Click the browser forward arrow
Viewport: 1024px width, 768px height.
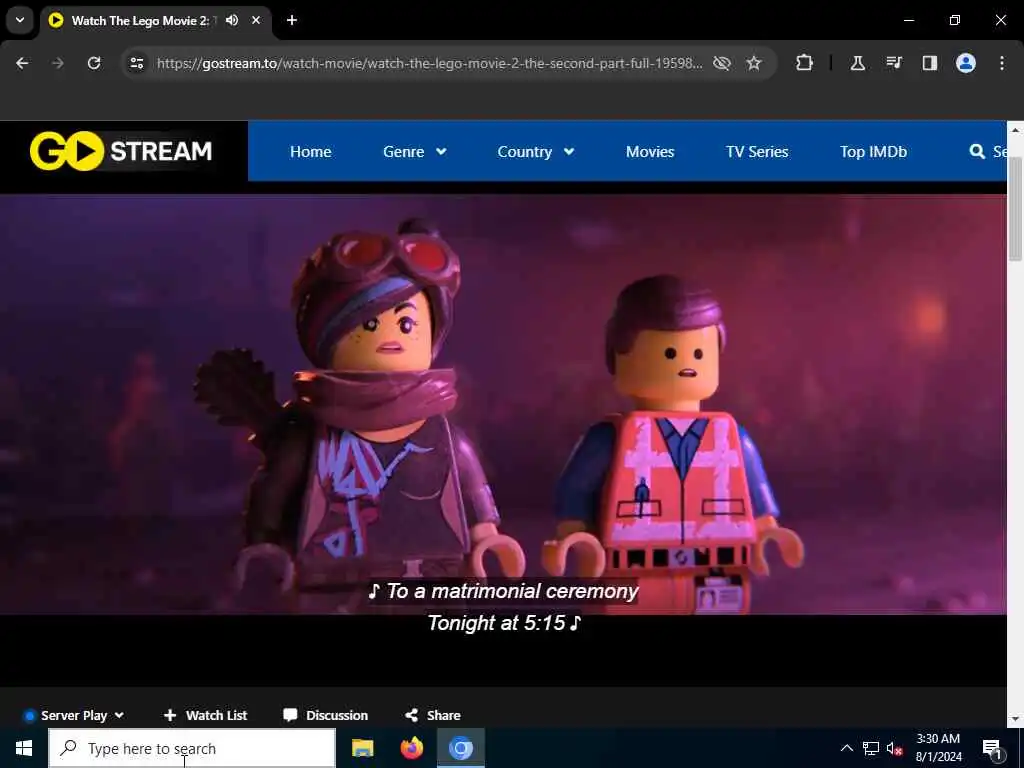[58, 63]
